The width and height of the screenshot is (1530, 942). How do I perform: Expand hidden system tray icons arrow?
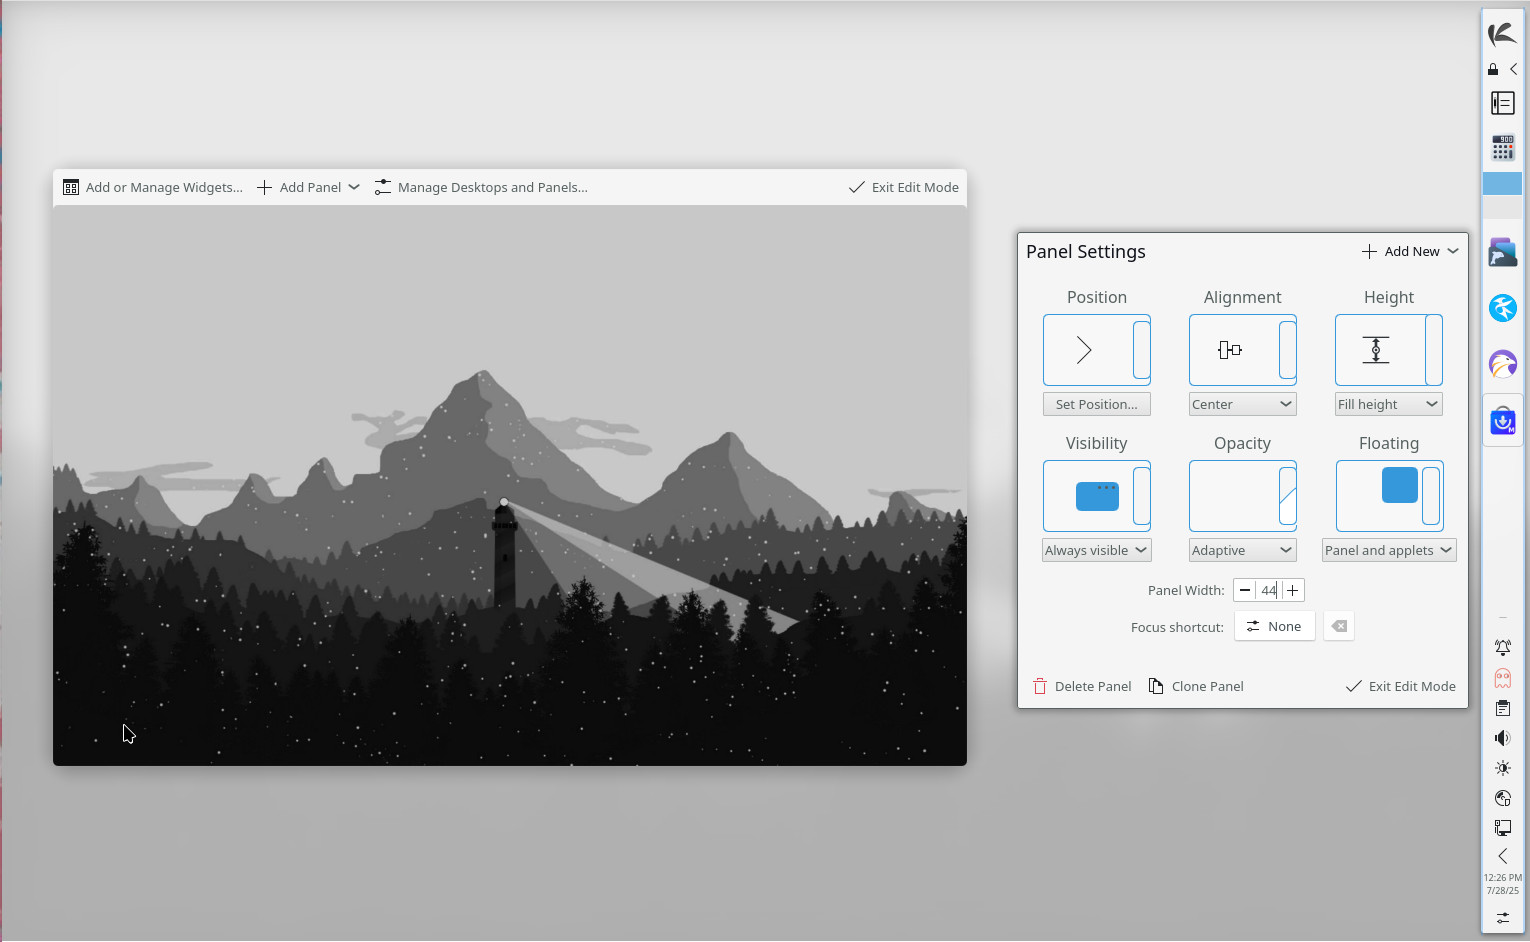click(x=1502, y=856)
